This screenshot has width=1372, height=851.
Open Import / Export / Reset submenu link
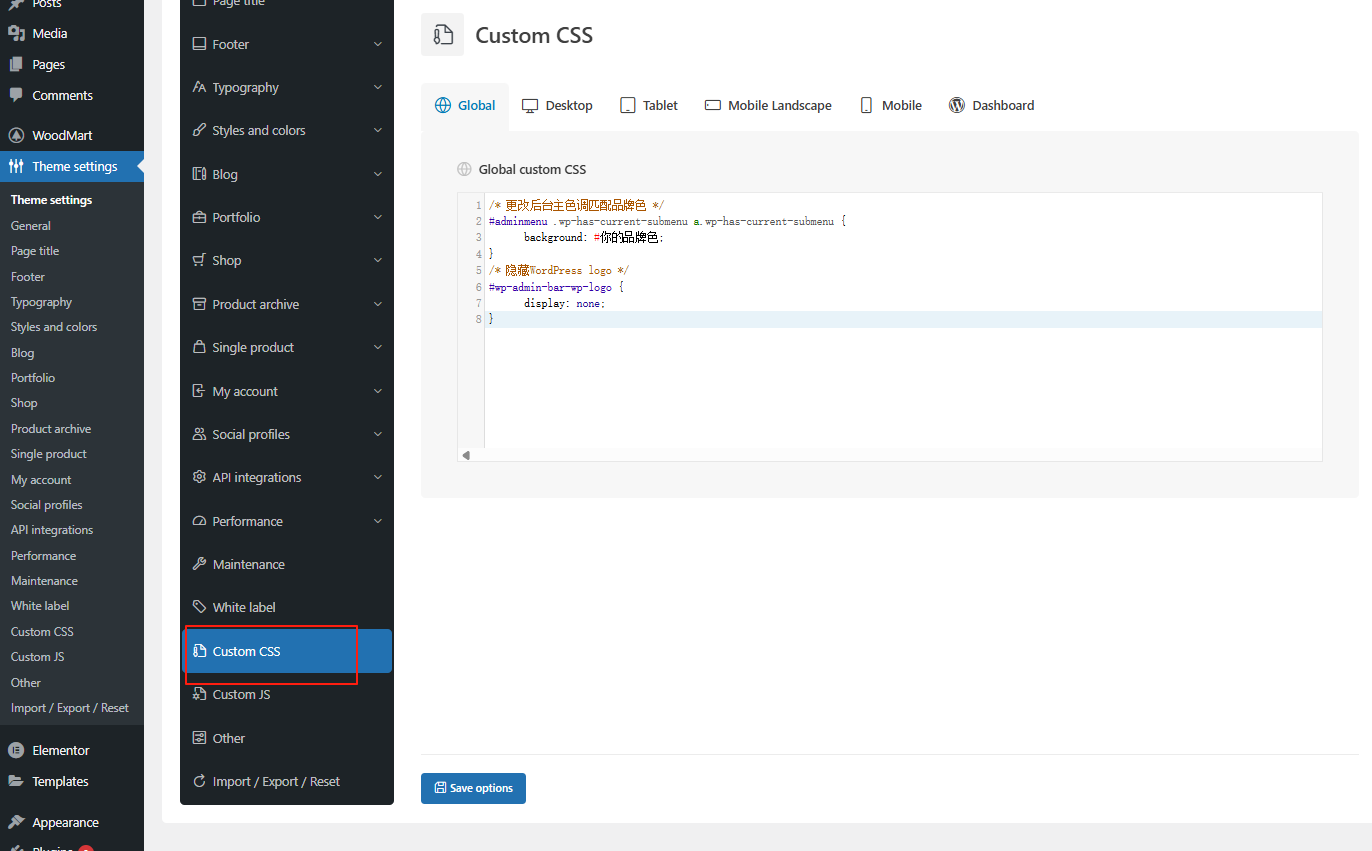pyautogui.click(x=69, y=708)
